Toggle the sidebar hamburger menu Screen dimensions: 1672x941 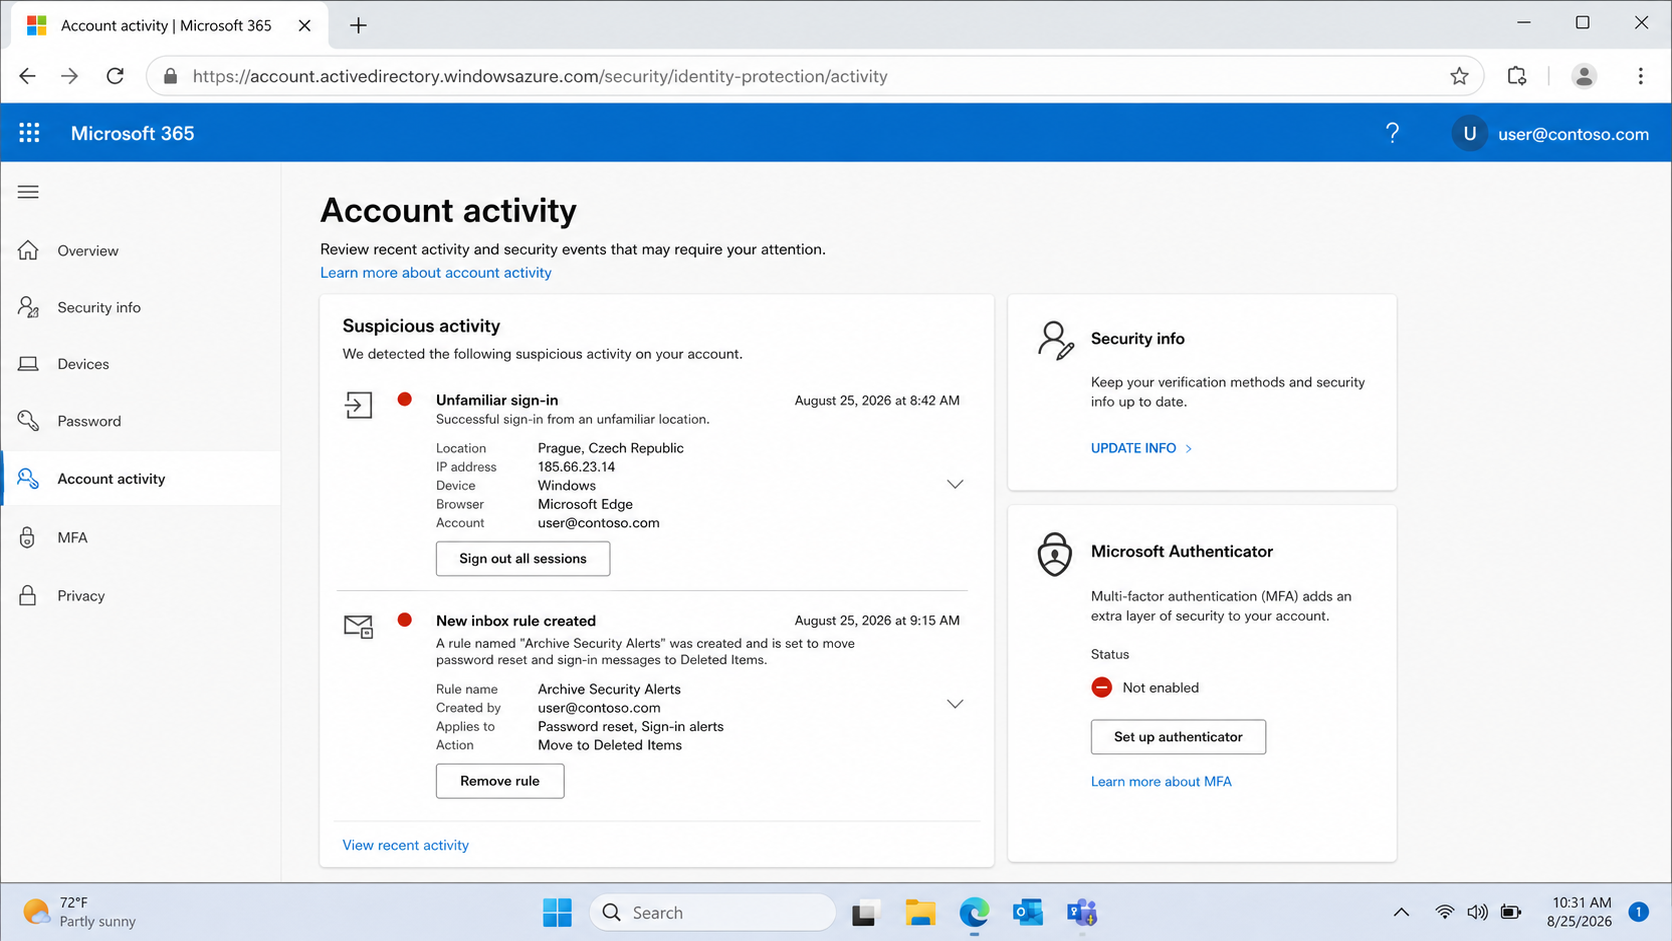tap(28, 192)
